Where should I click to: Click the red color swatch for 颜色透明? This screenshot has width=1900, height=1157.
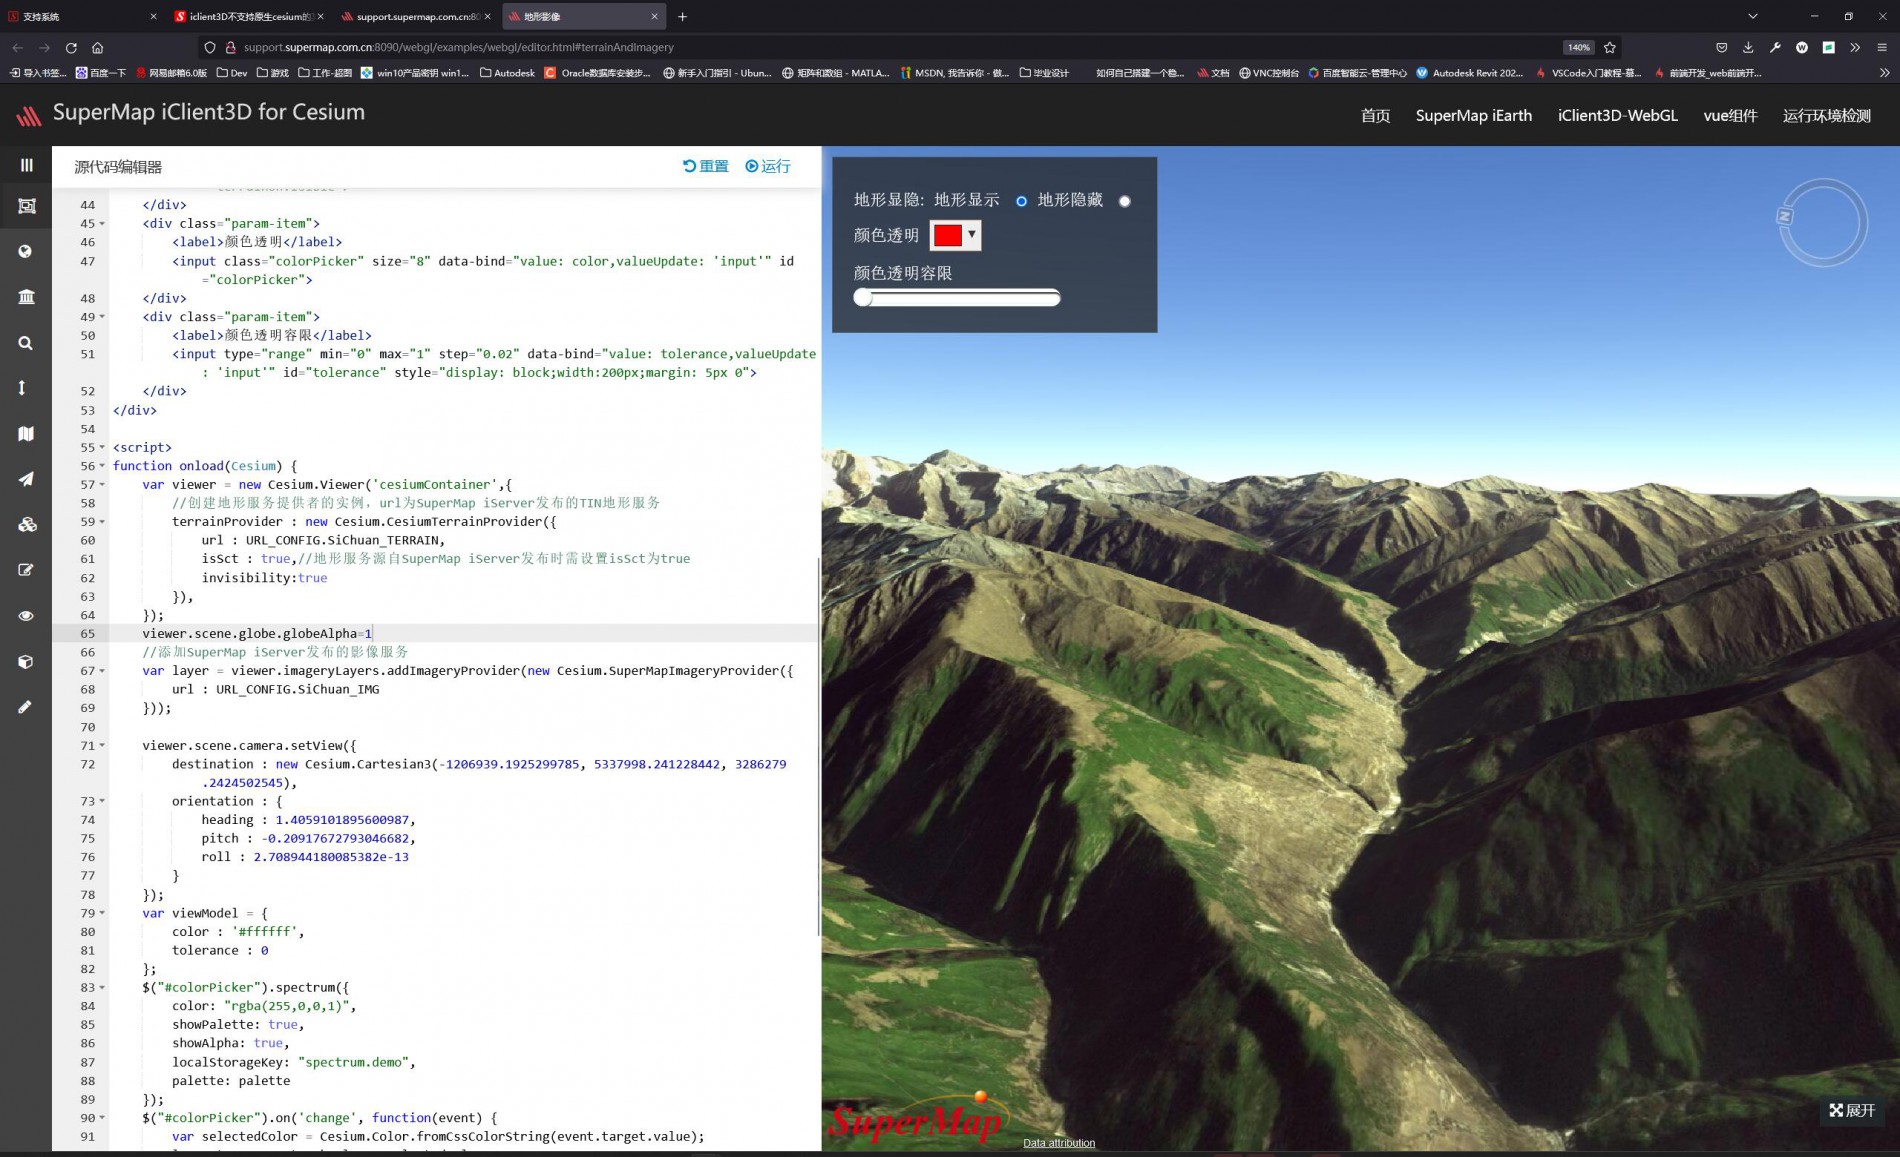(947, 235)
